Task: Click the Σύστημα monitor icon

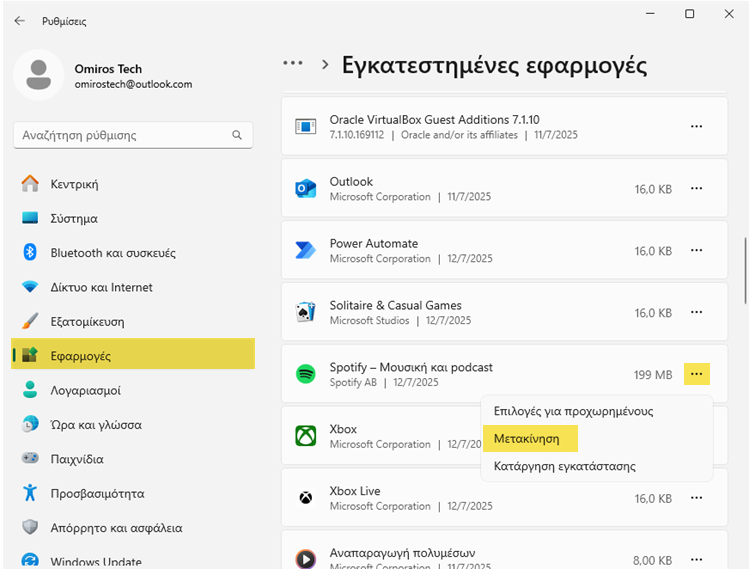Action: click(30, 218)
